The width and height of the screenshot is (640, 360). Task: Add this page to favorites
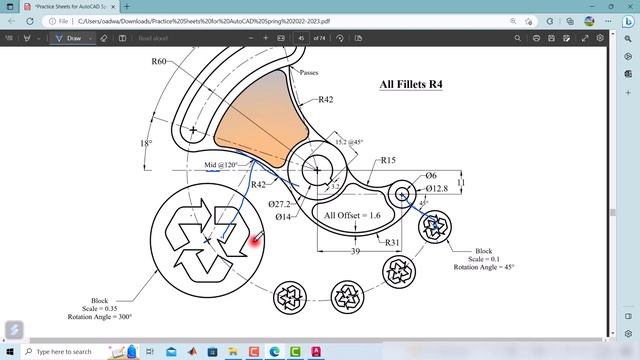coord(529,21)
